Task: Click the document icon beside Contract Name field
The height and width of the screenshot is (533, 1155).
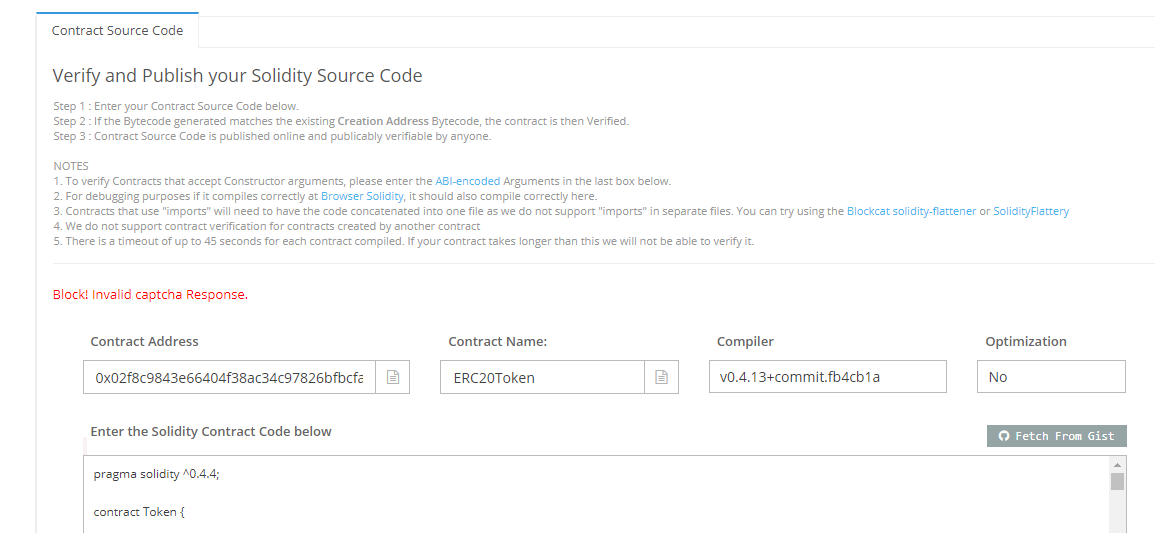Action: pos(661,377)
